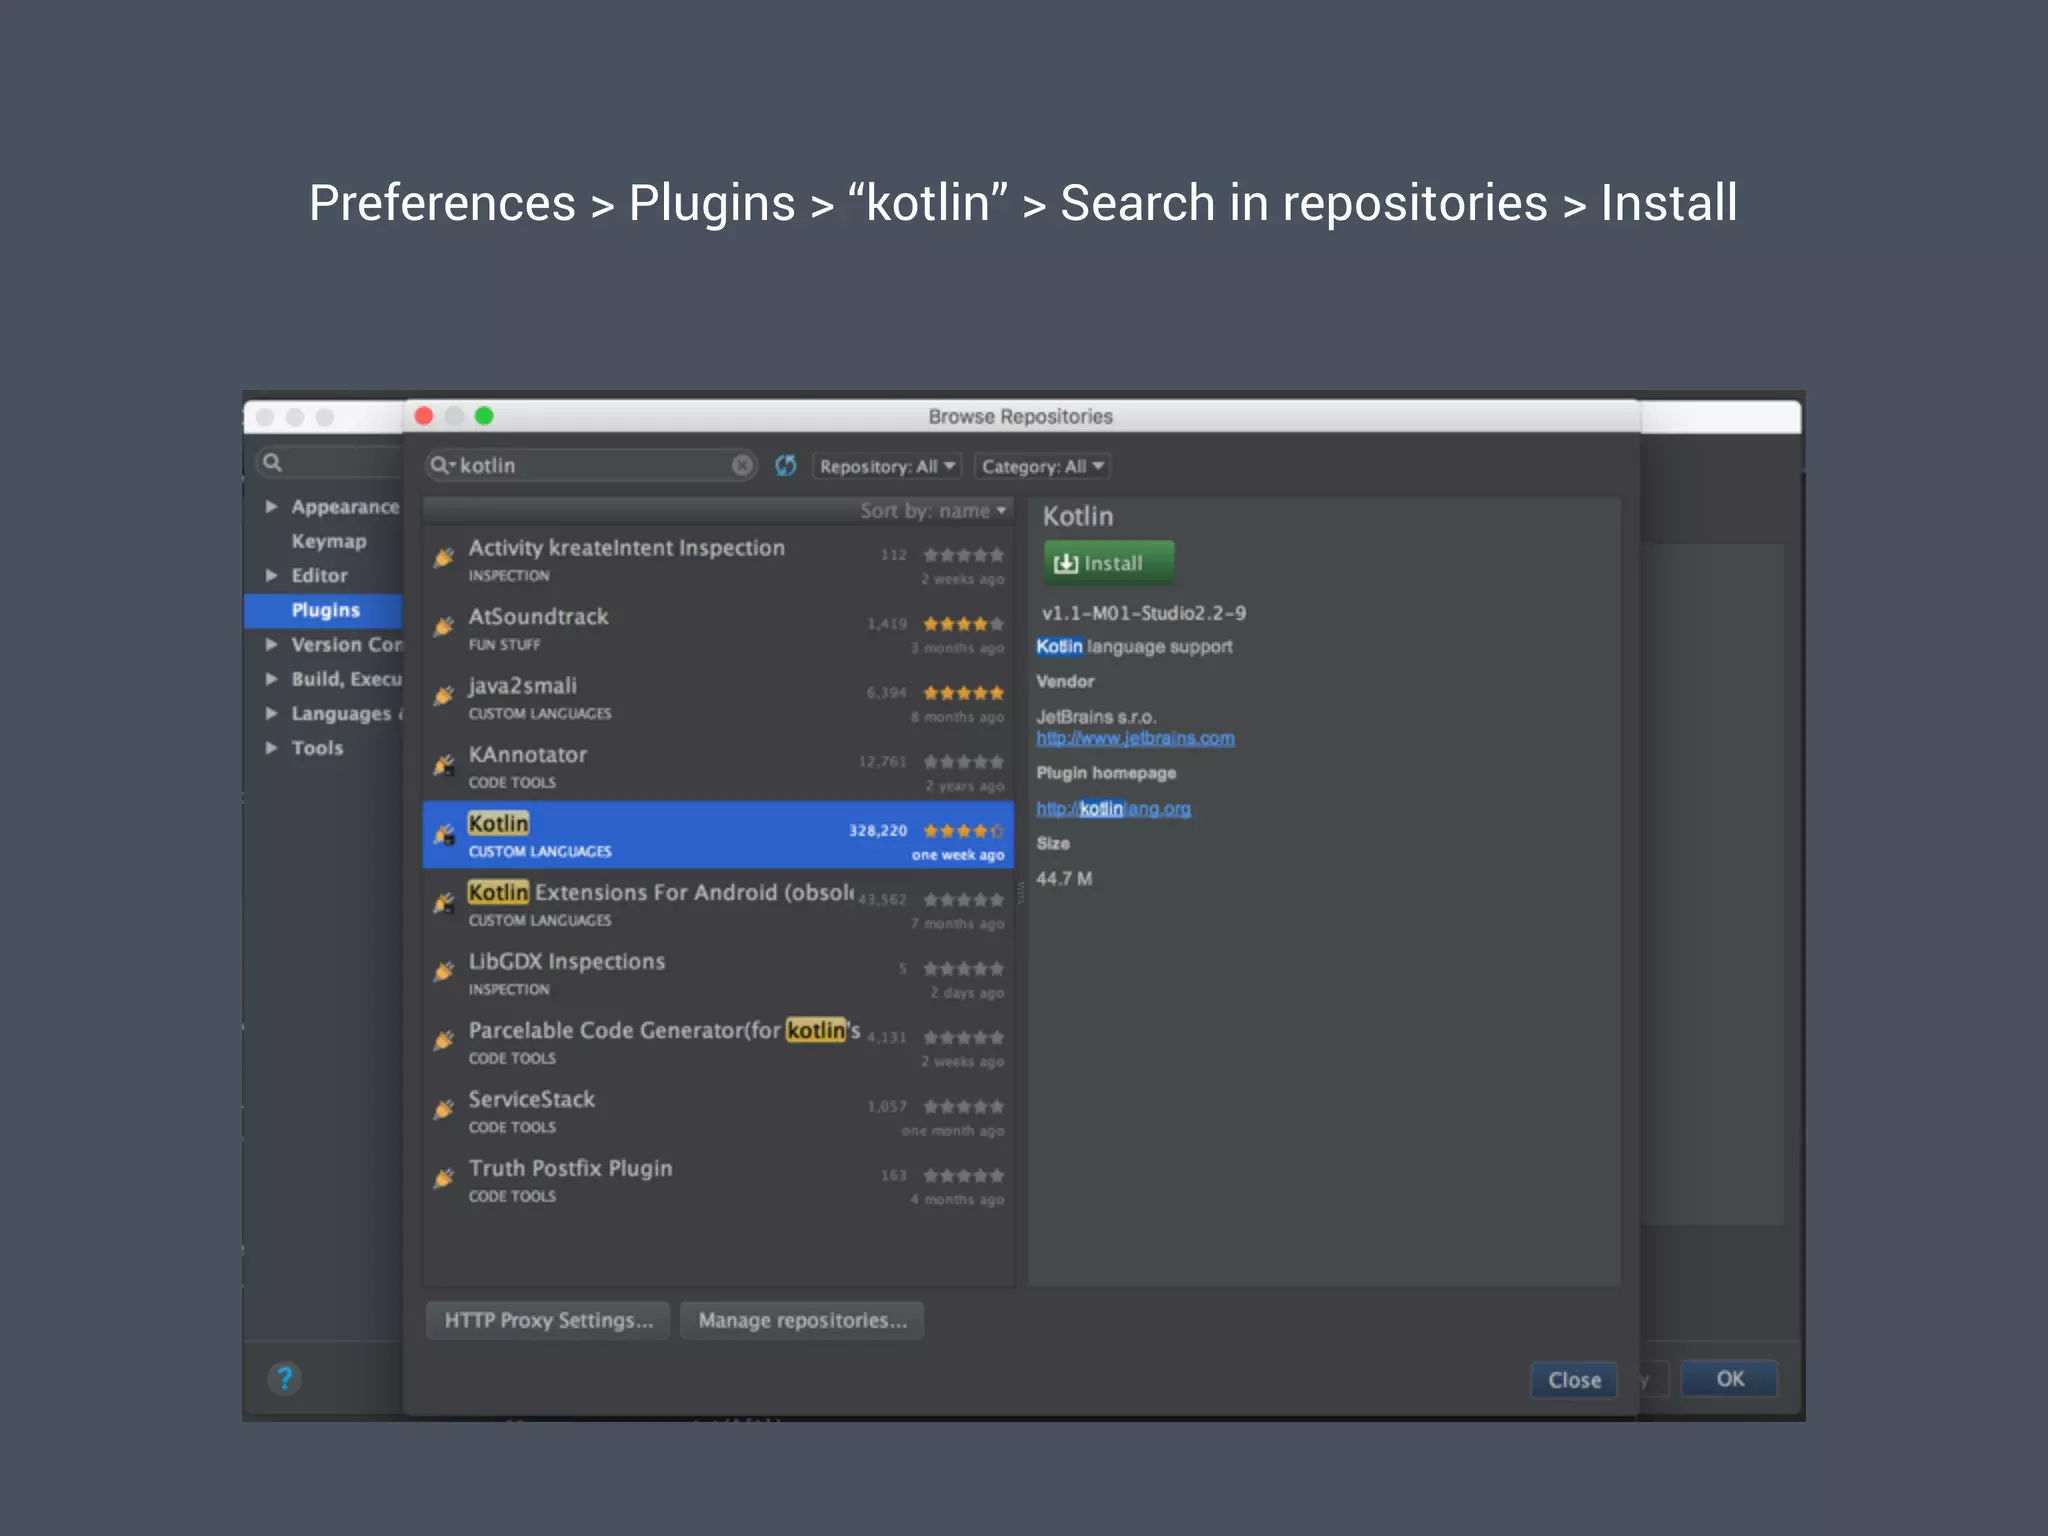This screenshot has height=1536, width=2048.
Task: Expand the Build, Execution tree node
Action: coord(271,679)
